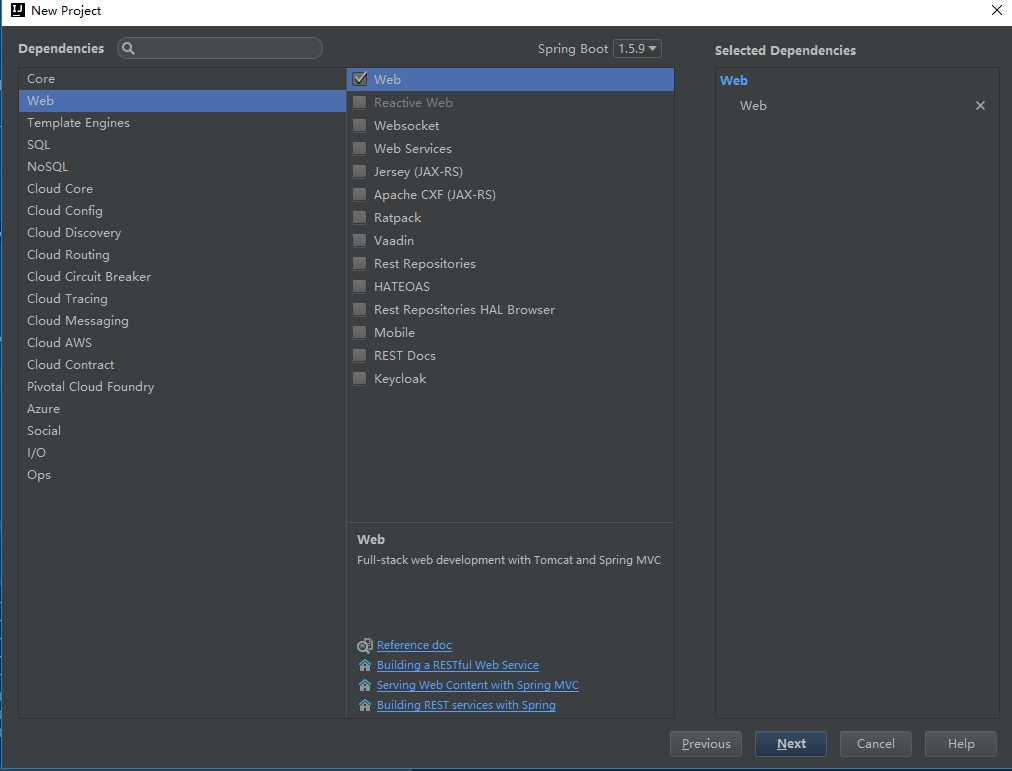Click the IntelliJ logo in title bar
Image resolution: width=1012 pixels, height=771 pixels.
tap(17, 10)
